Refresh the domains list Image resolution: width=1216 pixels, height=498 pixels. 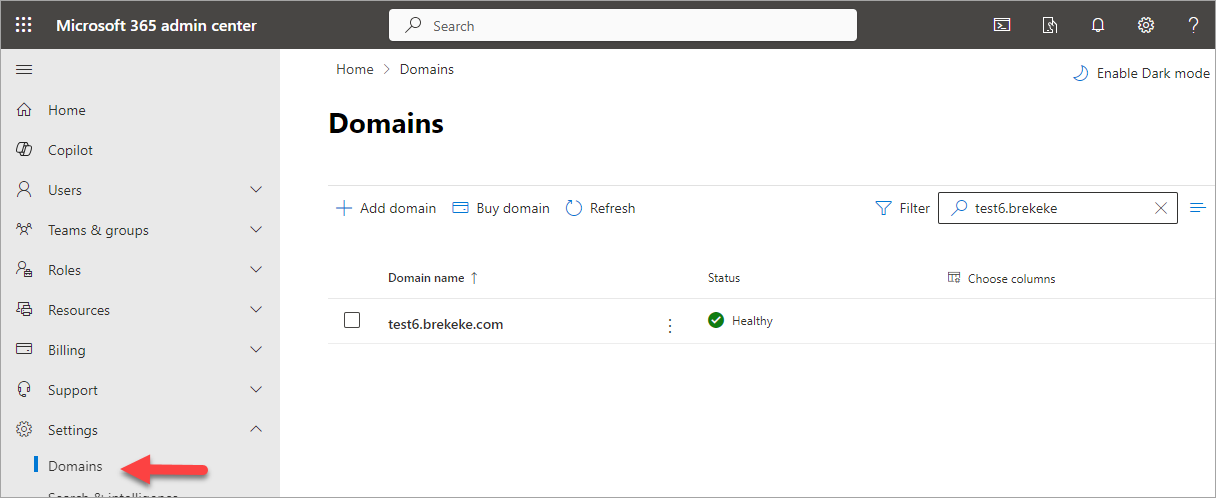click(600, 208)
